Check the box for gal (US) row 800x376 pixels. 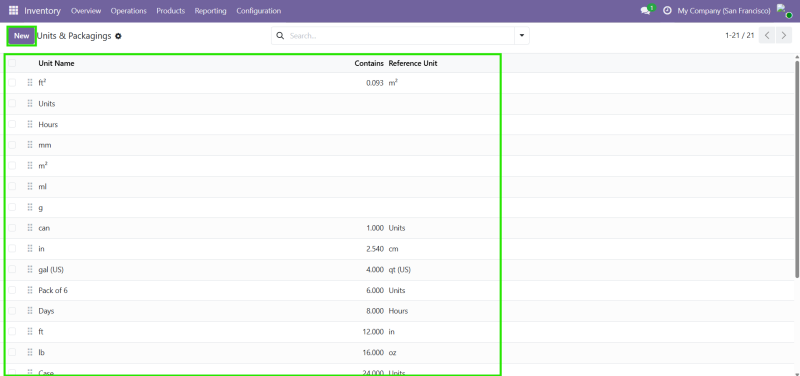point(12,269)
